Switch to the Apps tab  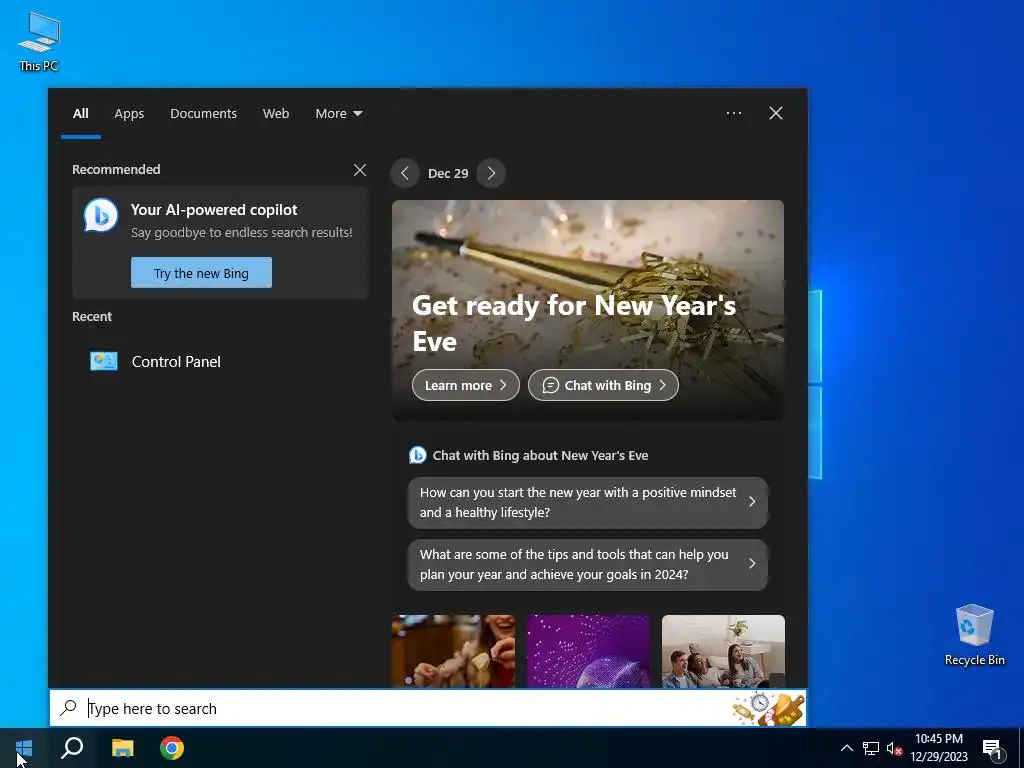pyautogui.click(x=129, y=114)
